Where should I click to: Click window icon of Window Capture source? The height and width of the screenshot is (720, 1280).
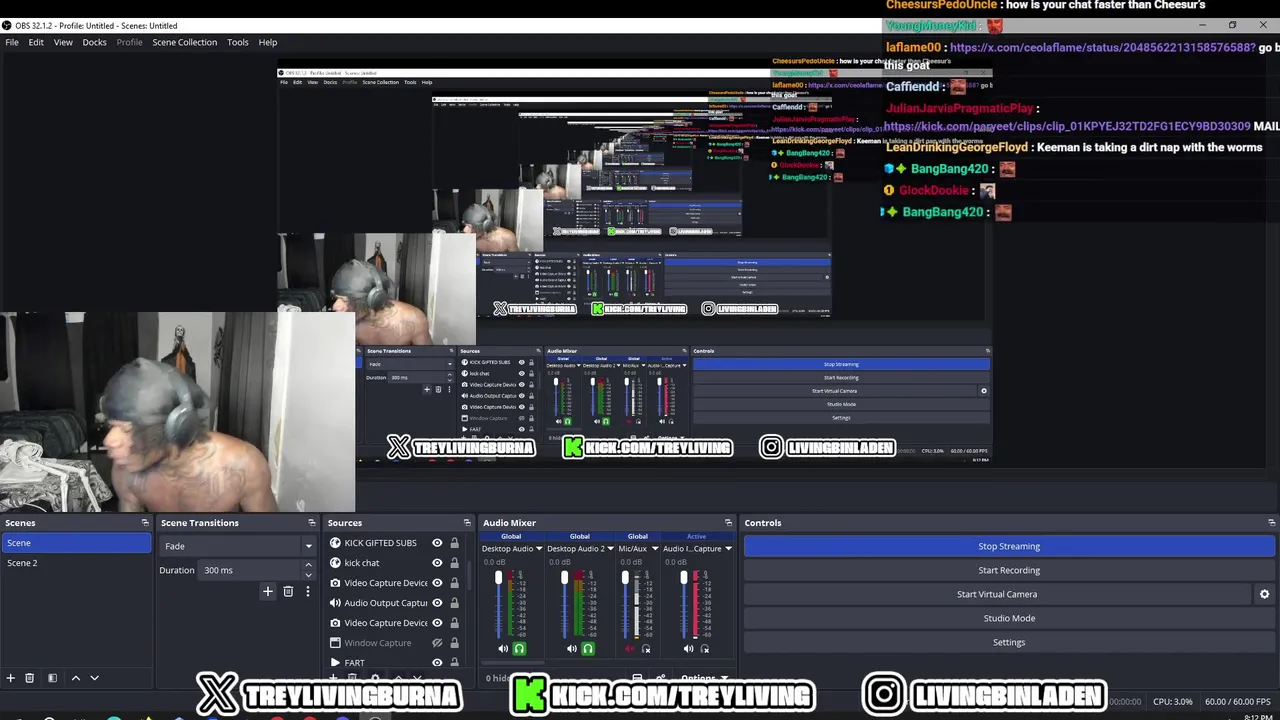[335, 643]
